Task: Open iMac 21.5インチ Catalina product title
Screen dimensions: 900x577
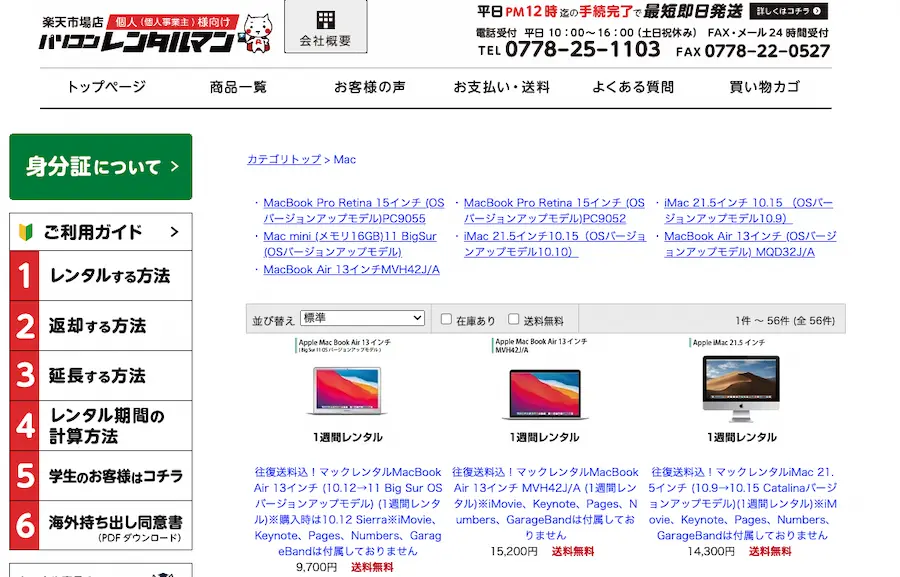Action: 742,504
